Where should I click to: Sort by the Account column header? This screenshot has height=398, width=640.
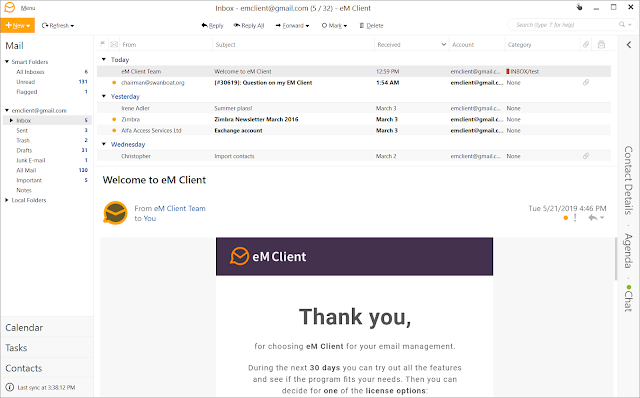click(463, 44)
